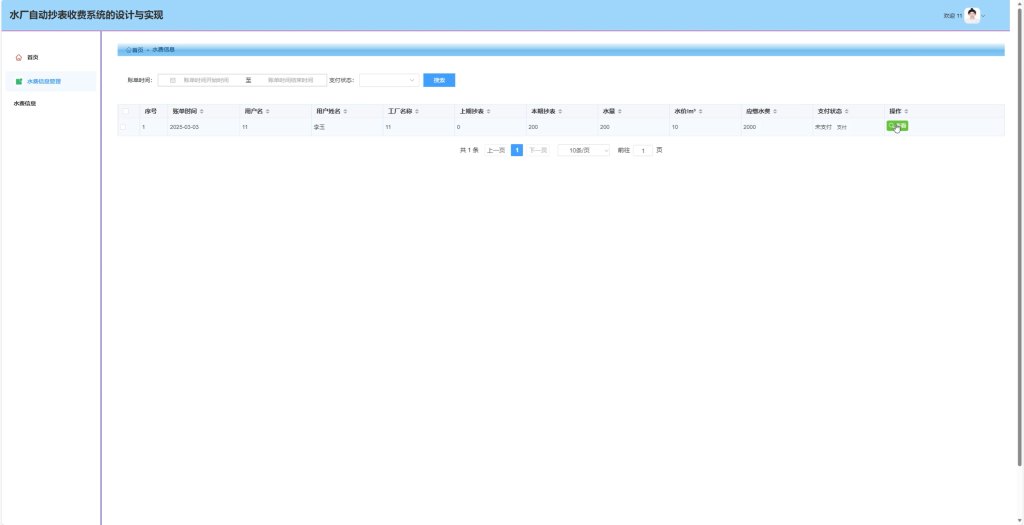Sort by 操作 column arrows
Image resolution: width=1024 pixels, height=525 pixels.
(906, 112)
